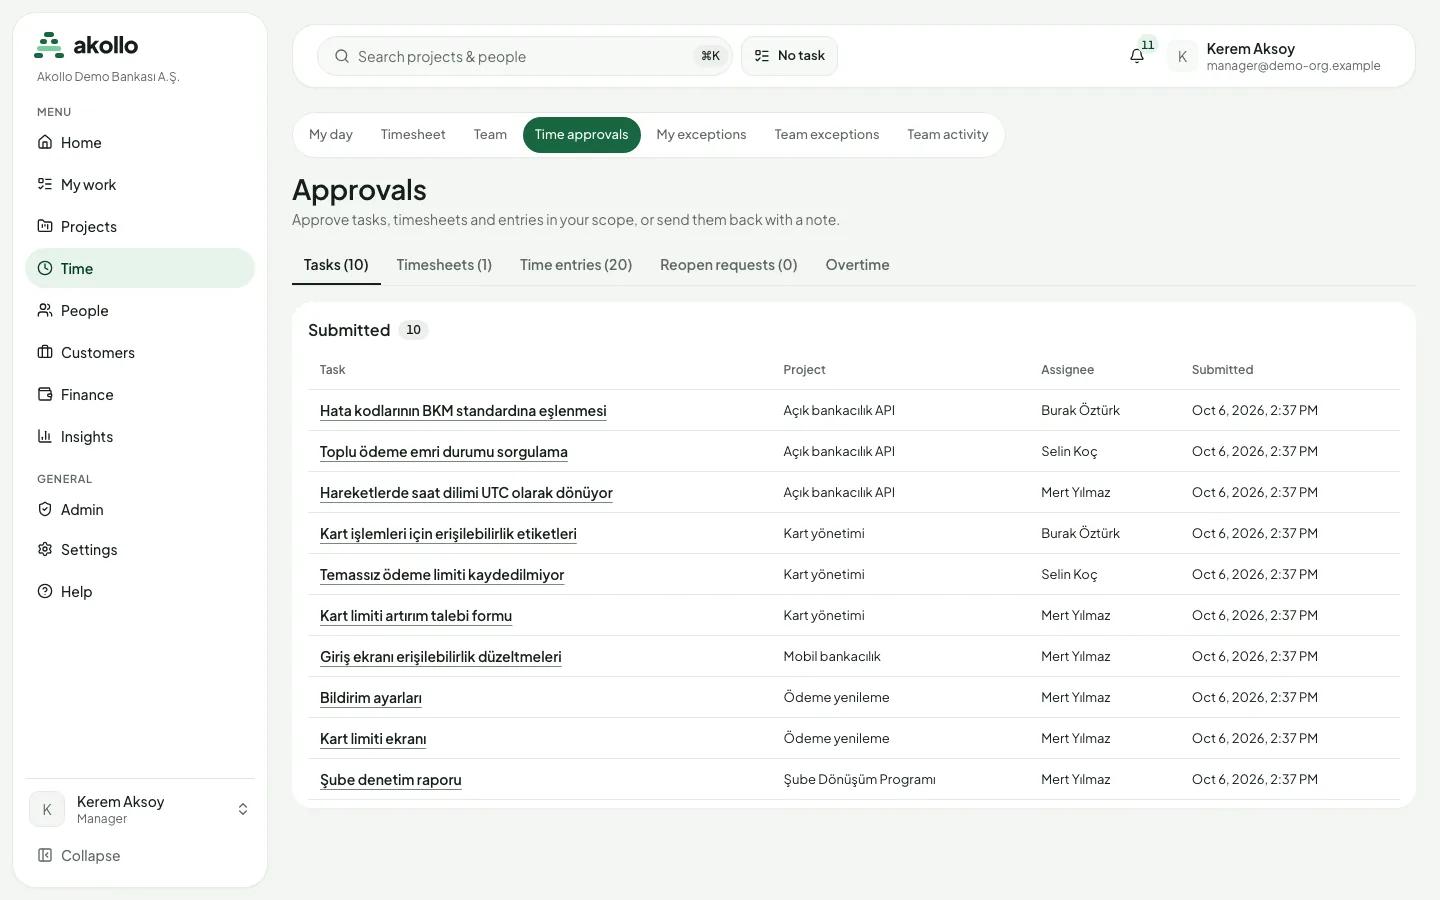Screen dimensions: 1440x900
Task: View Insights in the sidebar
Action: [x=140, y=437]
